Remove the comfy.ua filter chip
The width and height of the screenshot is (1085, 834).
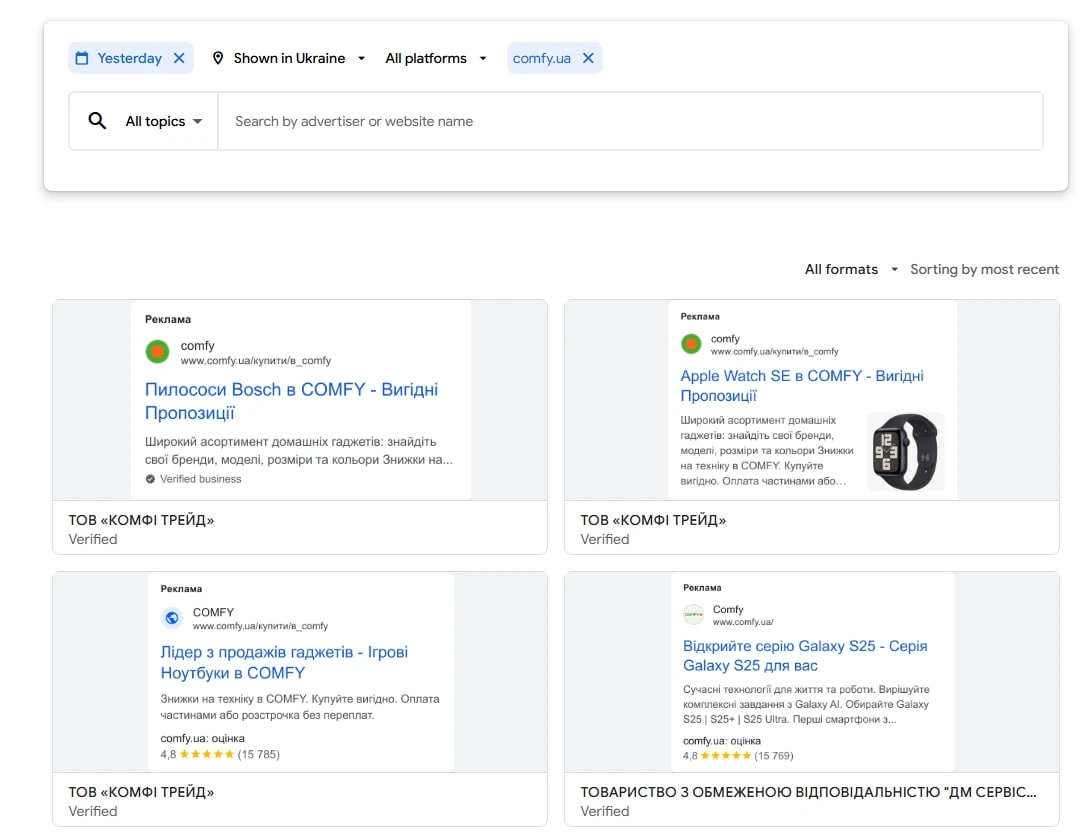(x=588, y=58)
